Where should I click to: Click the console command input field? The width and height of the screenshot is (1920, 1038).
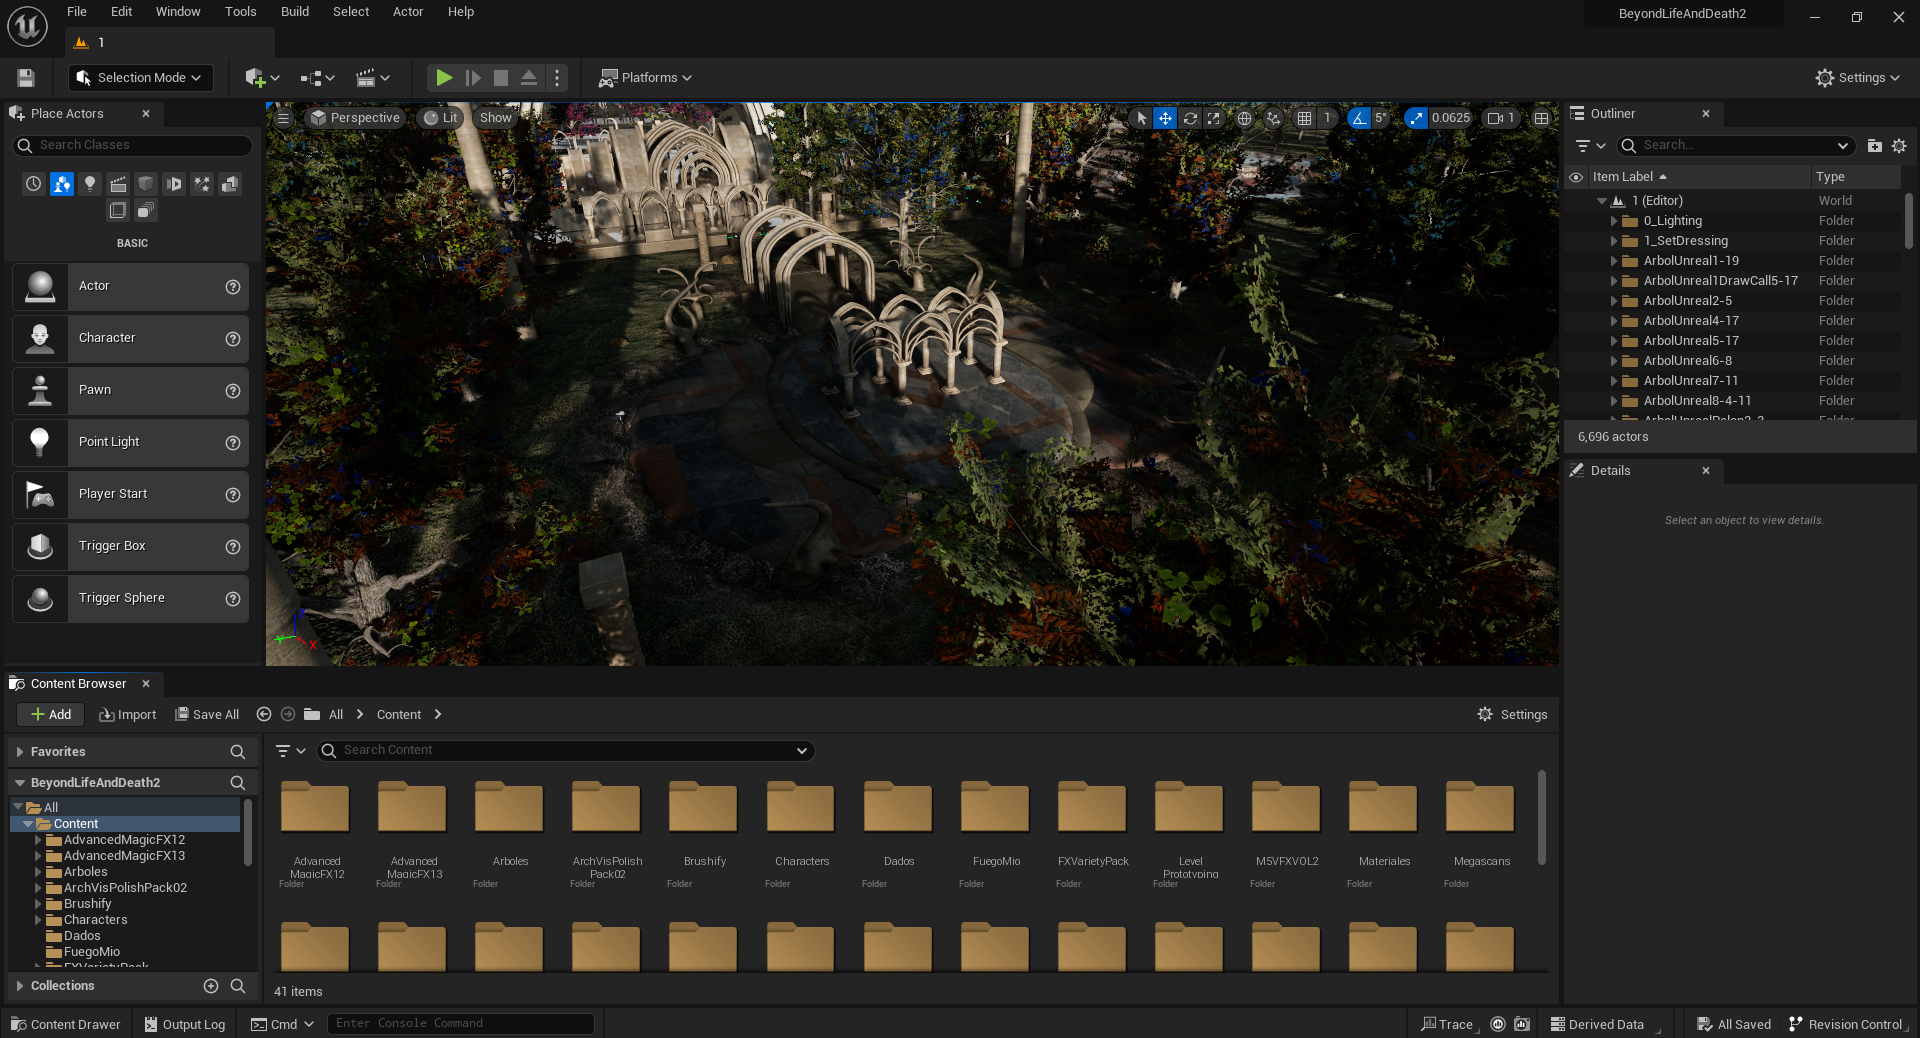pos(461,1024)
